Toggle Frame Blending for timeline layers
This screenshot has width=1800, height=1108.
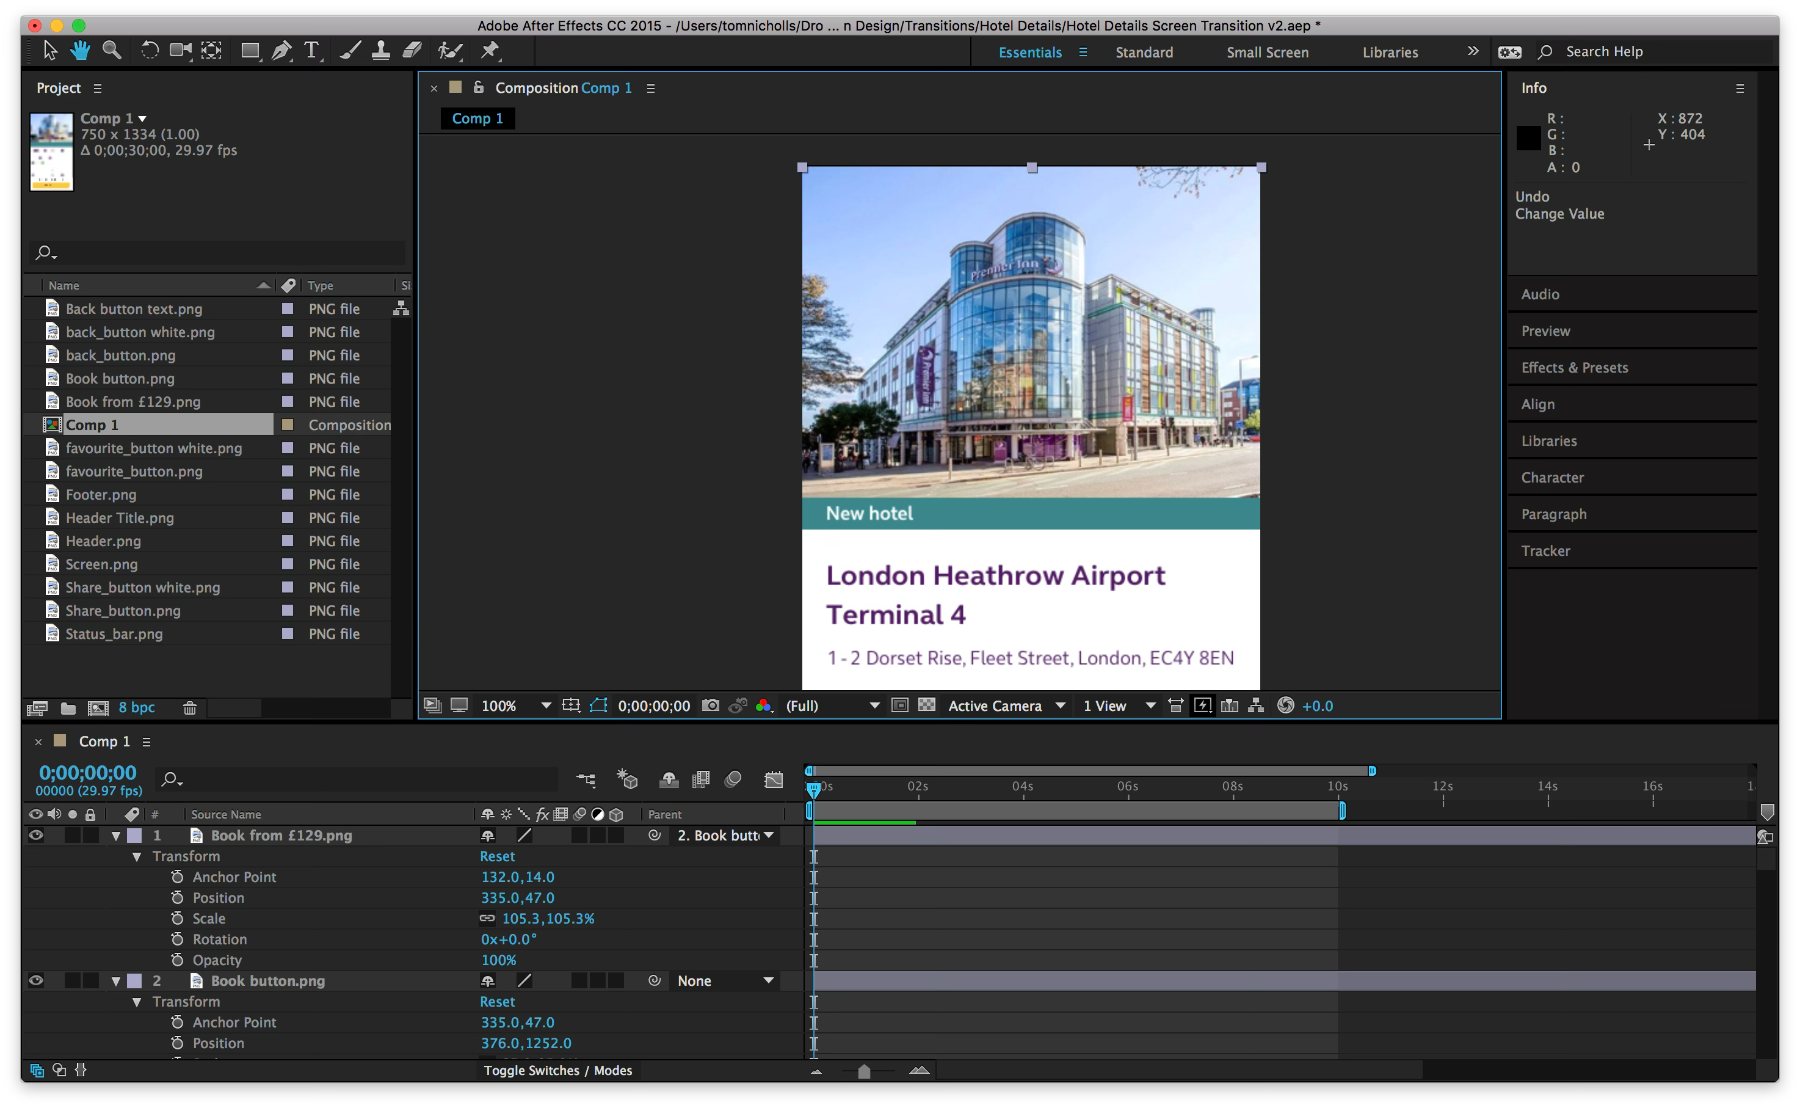click(x=701, y=779)
